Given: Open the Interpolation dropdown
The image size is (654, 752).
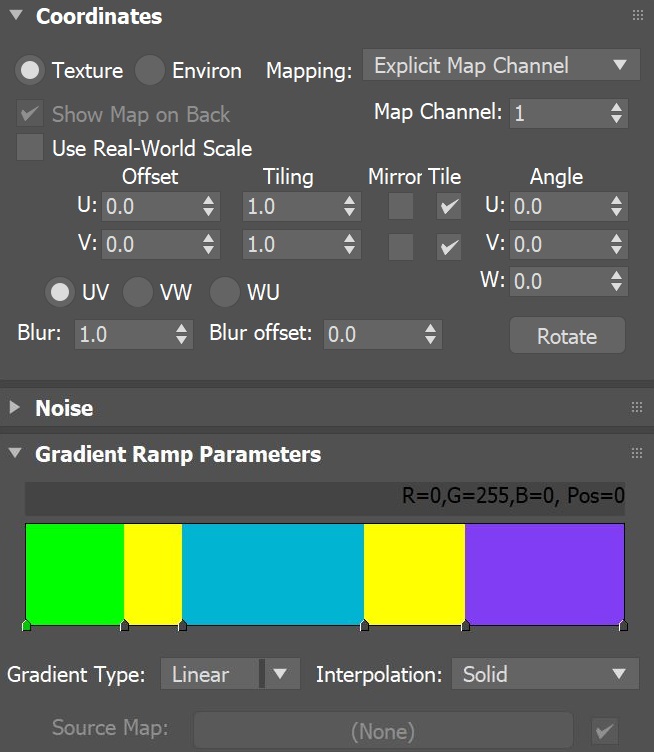Looking at the screenshot, I should (544, 674).
